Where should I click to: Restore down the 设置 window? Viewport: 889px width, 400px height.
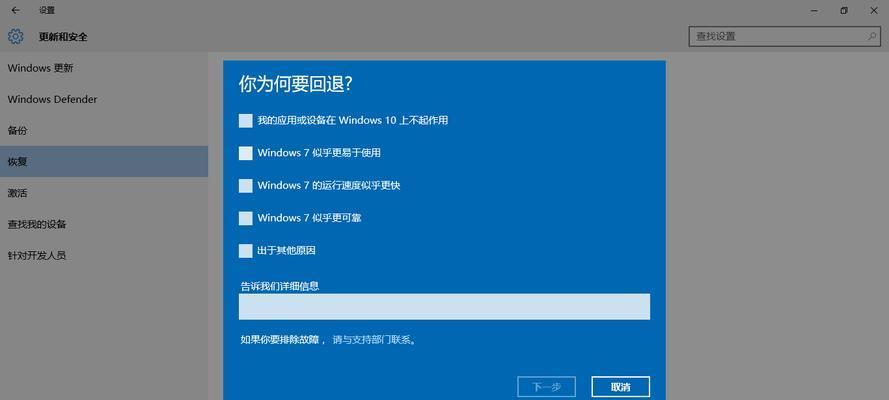[x=844, y=10]
